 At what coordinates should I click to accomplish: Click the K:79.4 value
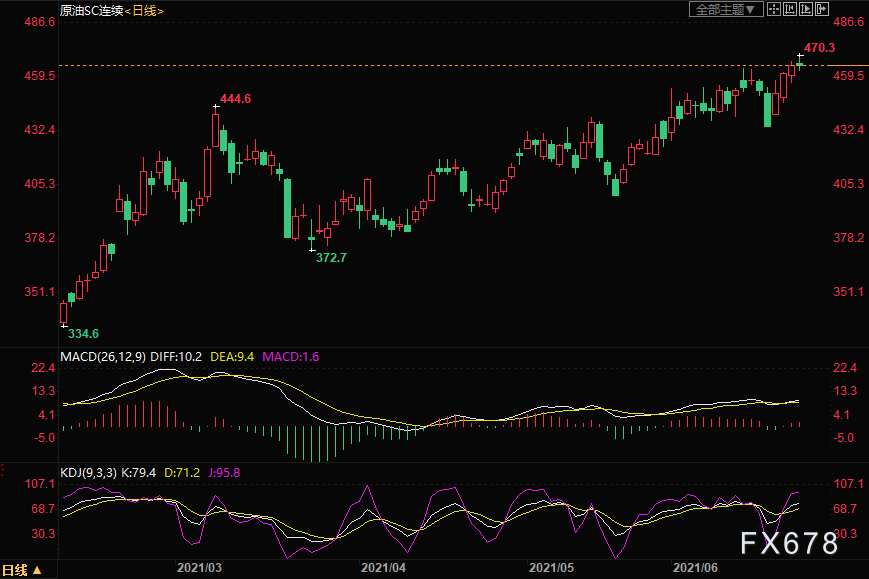tap(139, 473)
